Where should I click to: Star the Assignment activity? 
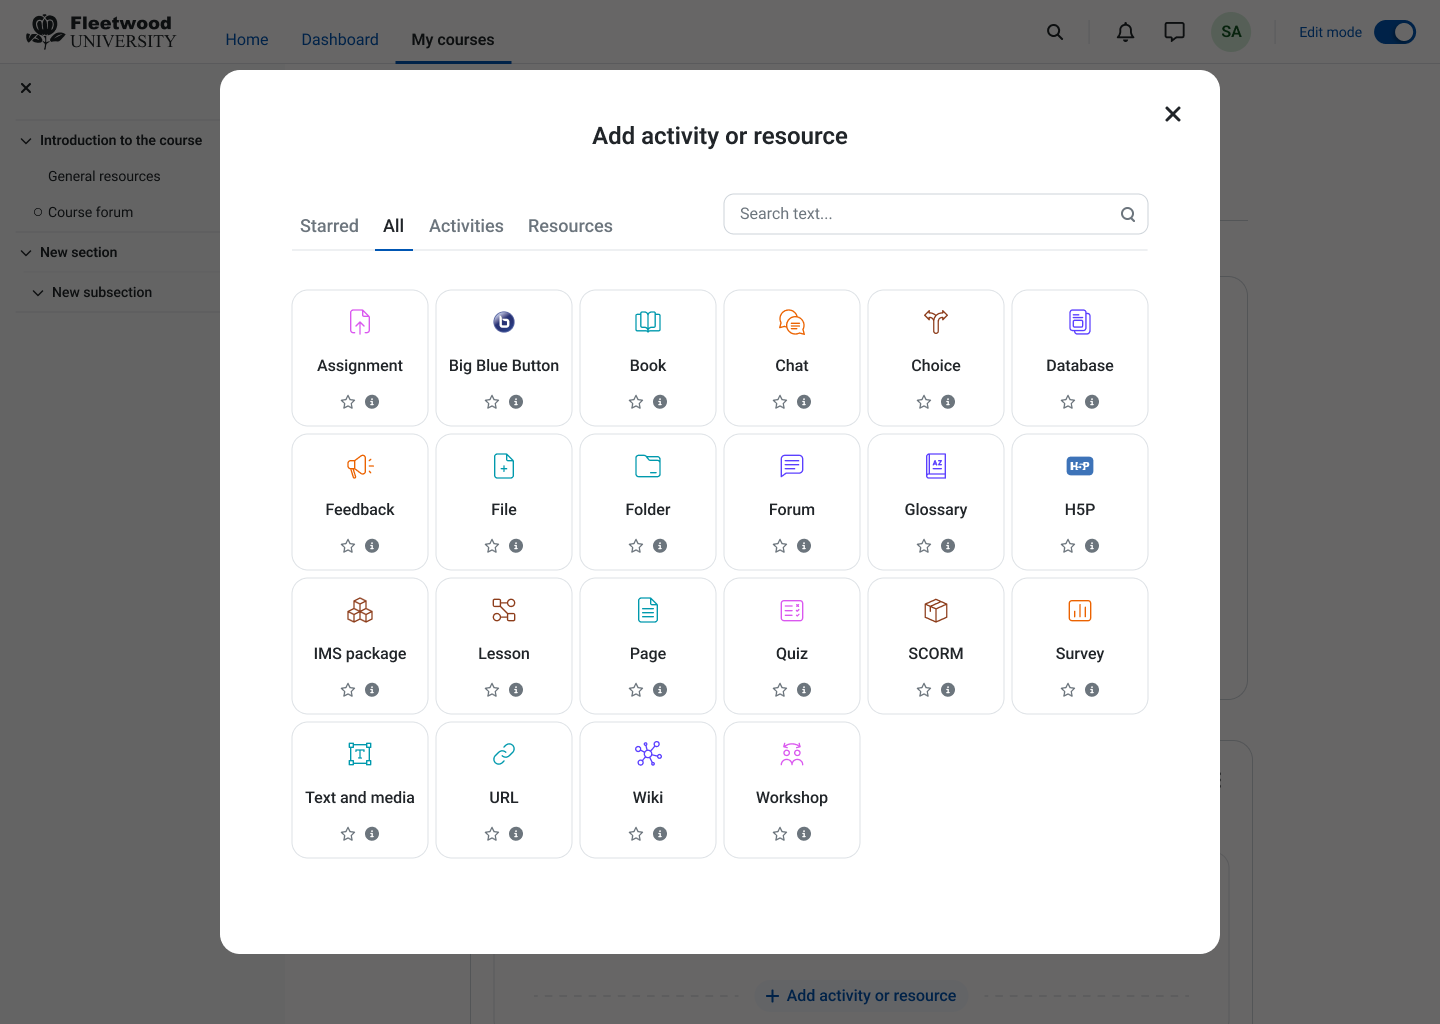[x=347, y=401]
